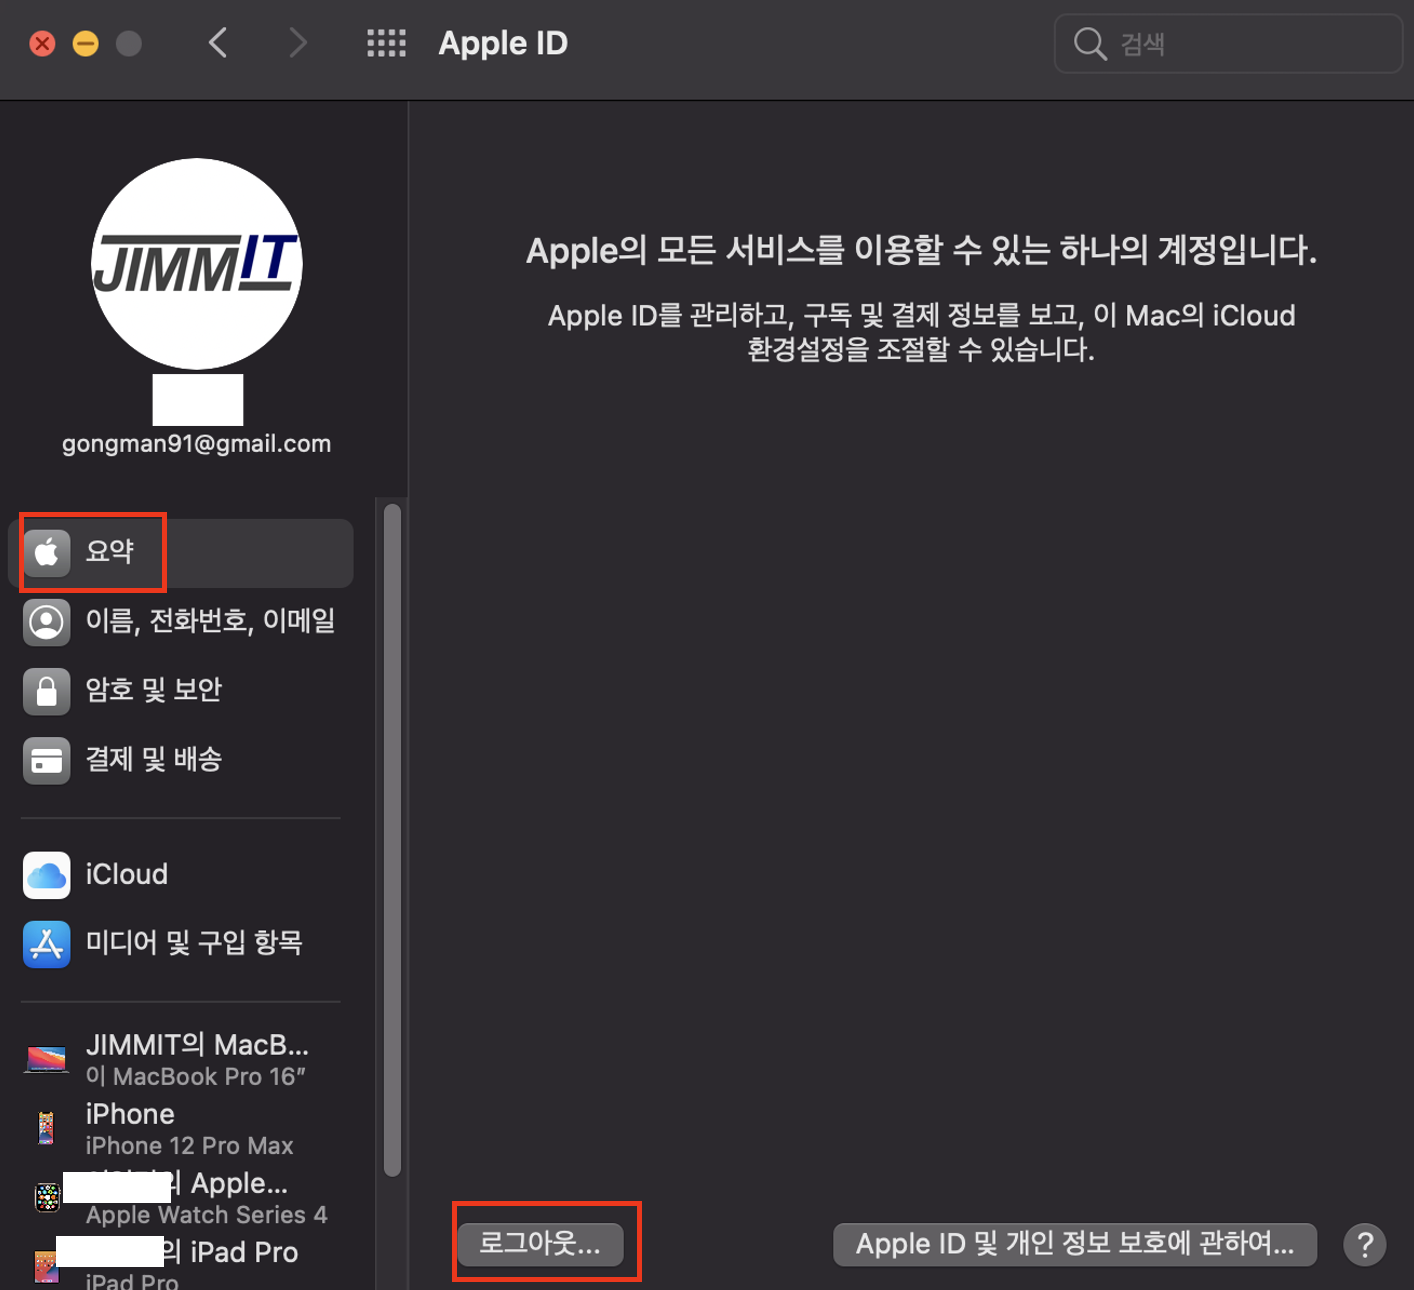
Task: Select the iPhone device entry
Action: pyautogui.click(x=182, y=1129)
